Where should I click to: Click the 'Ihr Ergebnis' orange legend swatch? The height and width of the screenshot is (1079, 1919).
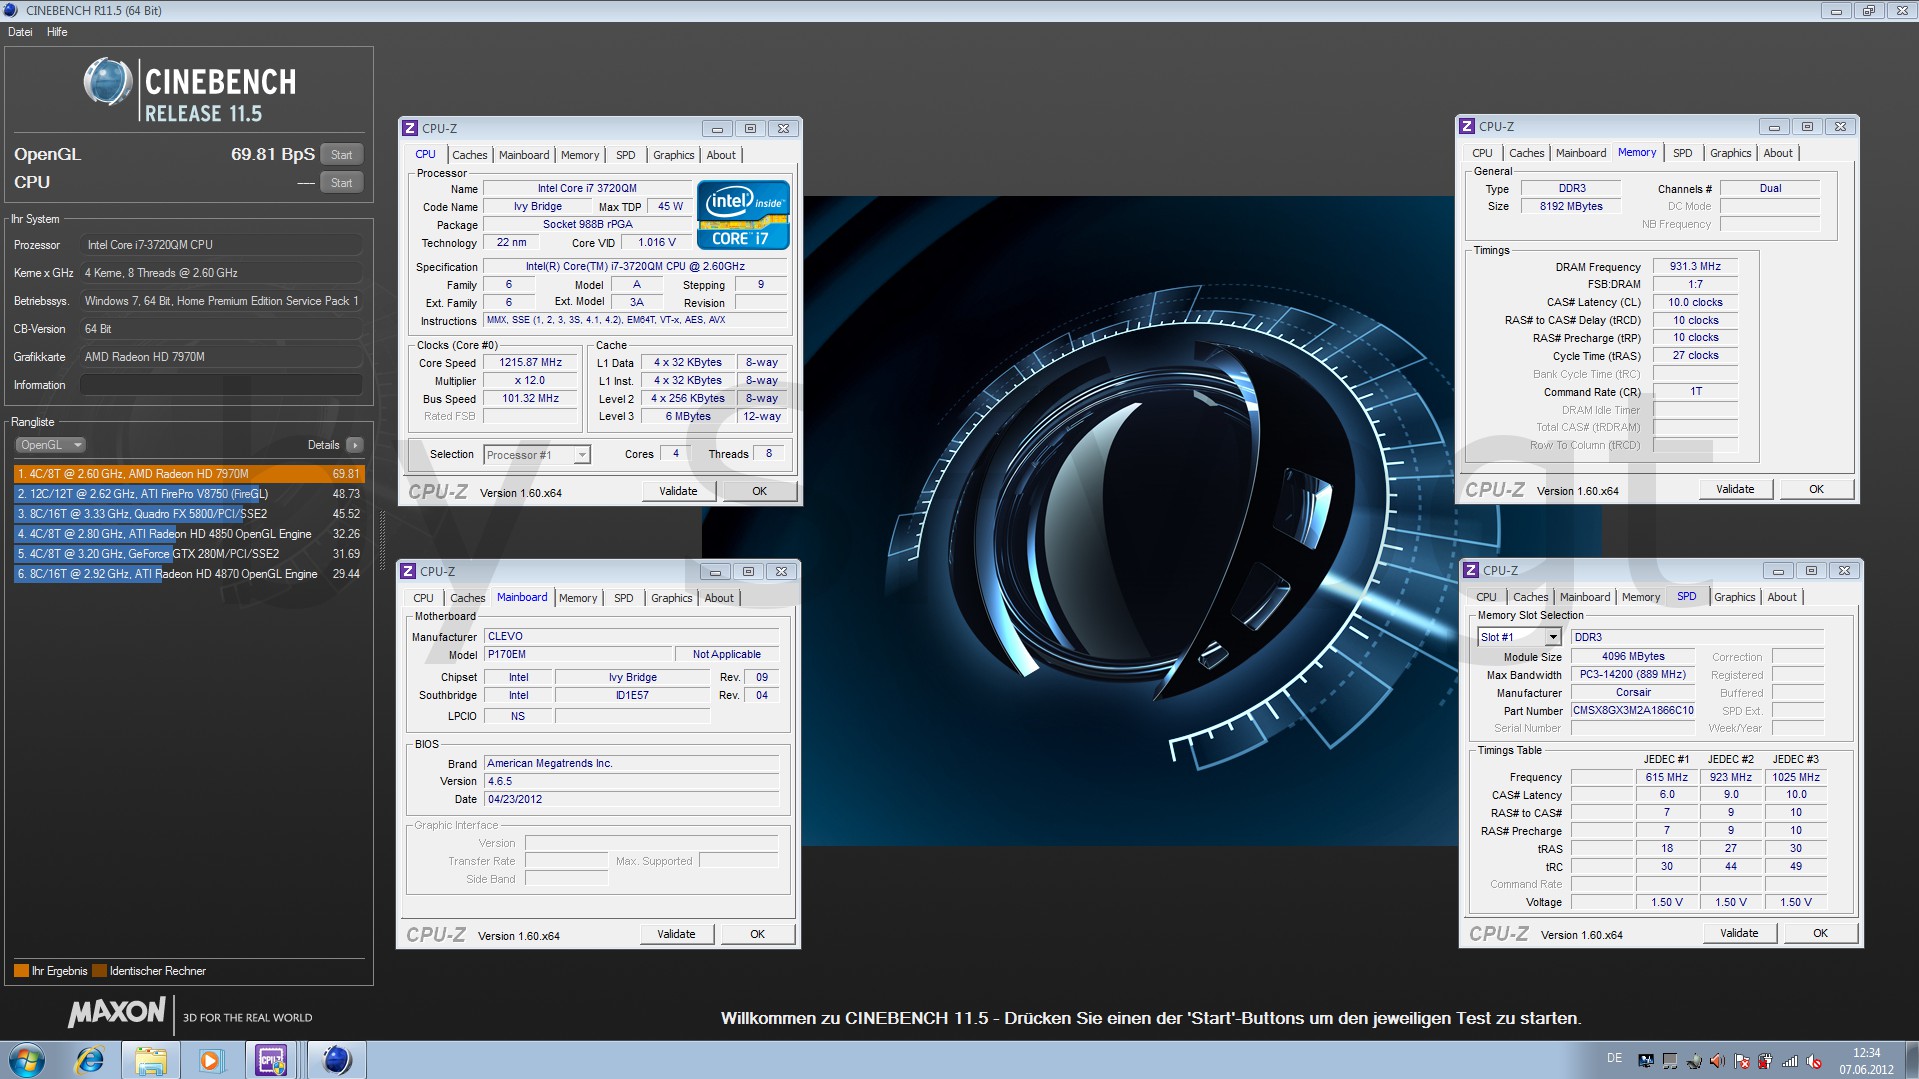pos(21,971)
